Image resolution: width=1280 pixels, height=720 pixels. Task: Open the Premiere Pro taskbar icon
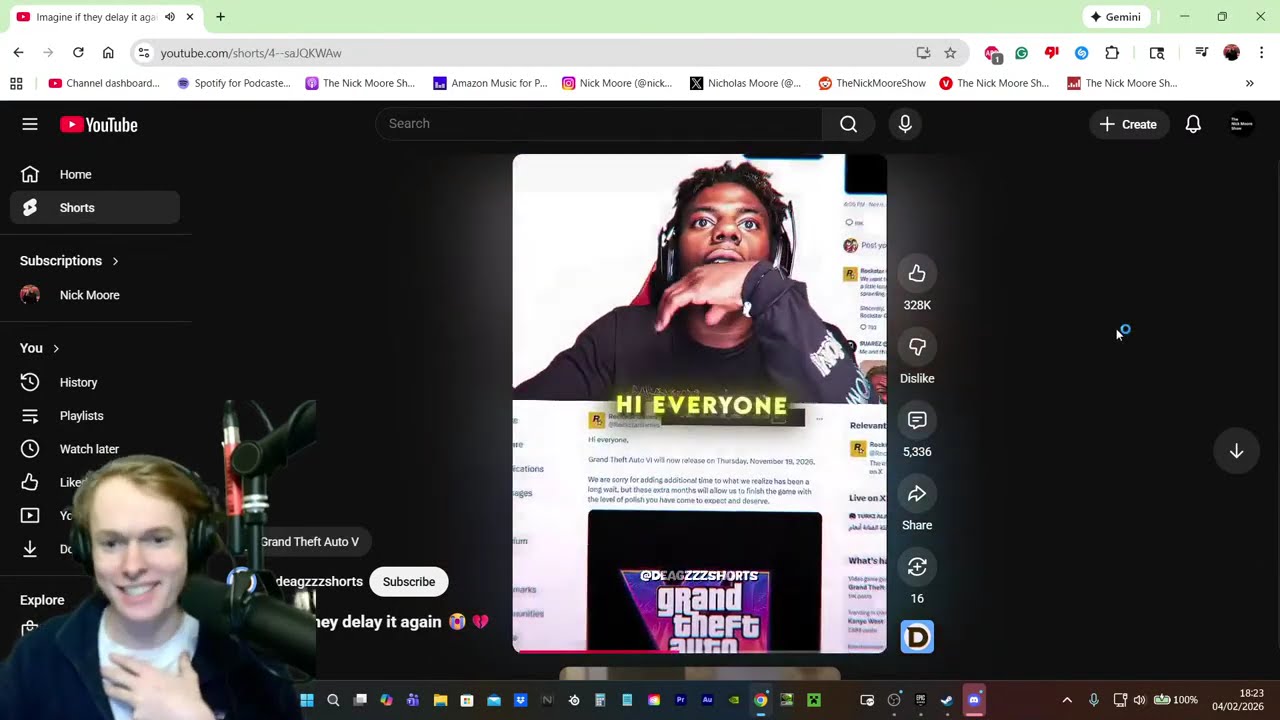pyautogui.click(x=681, y=700)
